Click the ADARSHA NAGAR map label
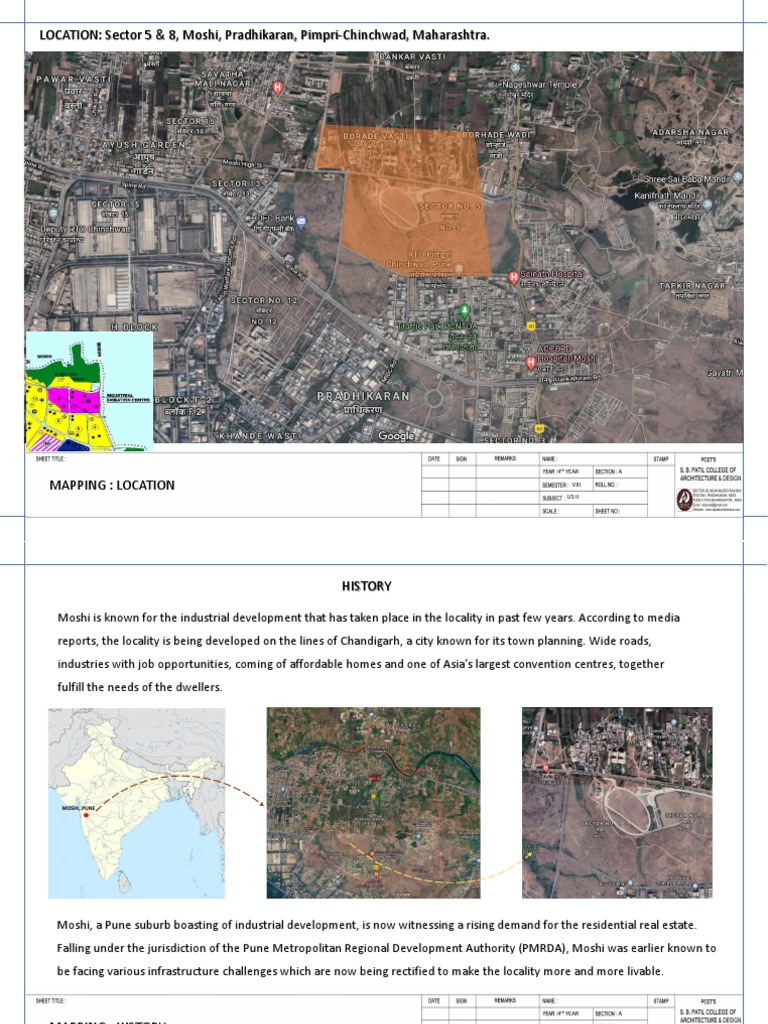 [x=691, y=132]
